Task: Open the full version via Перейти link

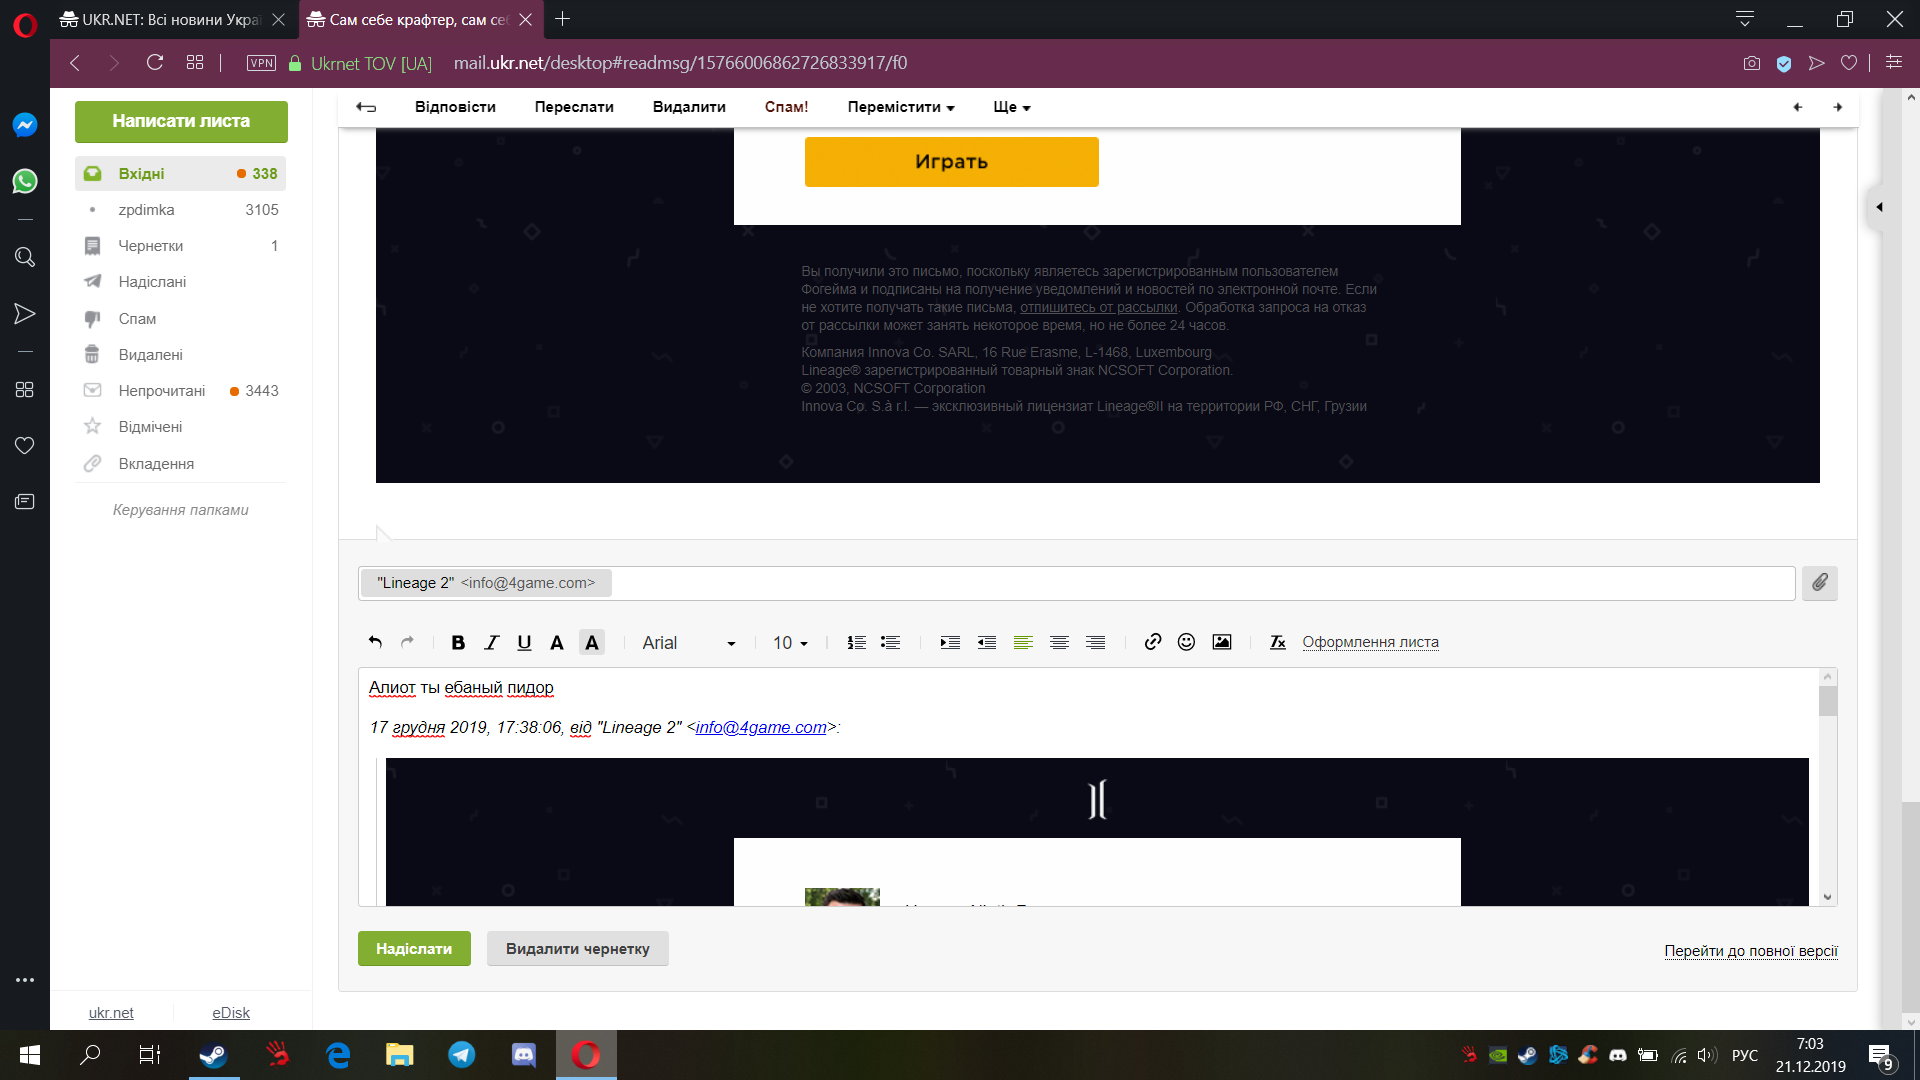Action: 1750,951
